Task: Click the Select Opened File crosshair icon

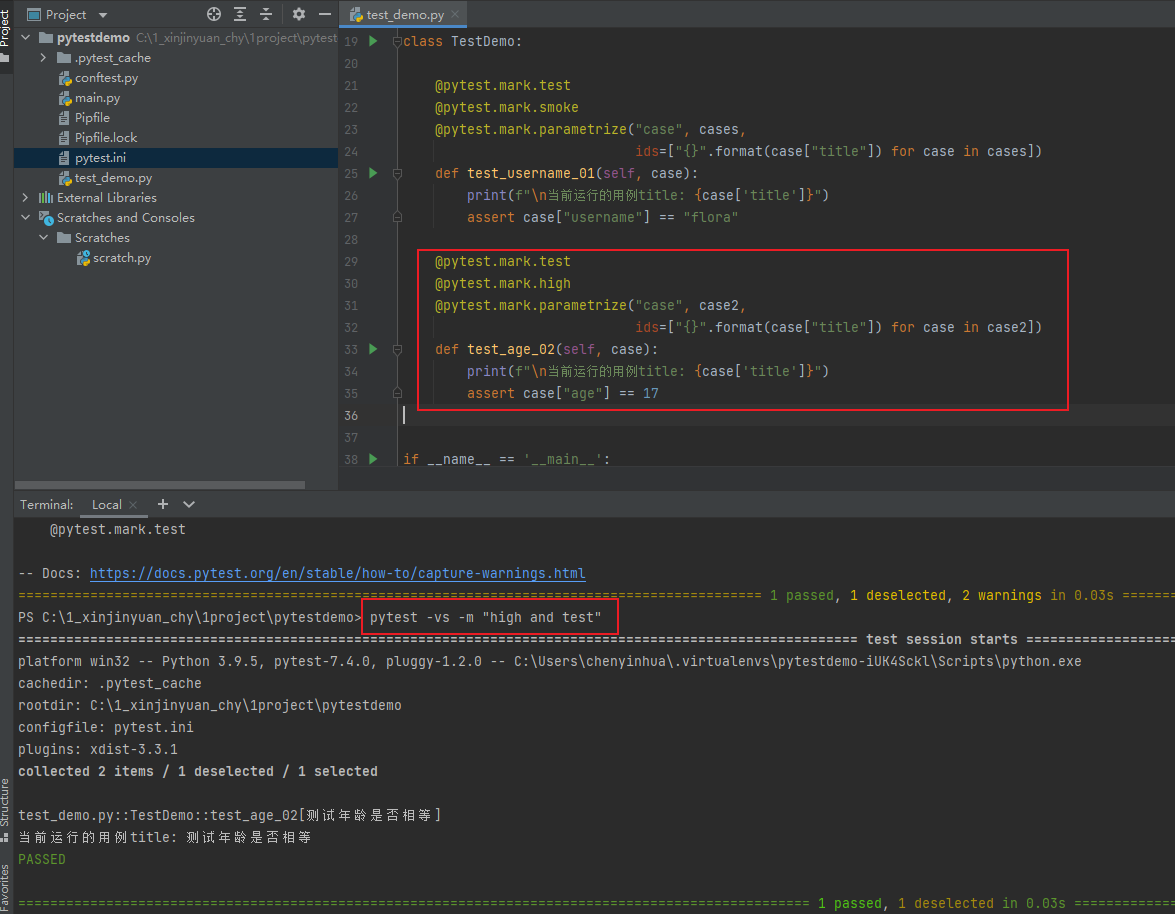Action: pyautogui.click(x=214, y=14)
